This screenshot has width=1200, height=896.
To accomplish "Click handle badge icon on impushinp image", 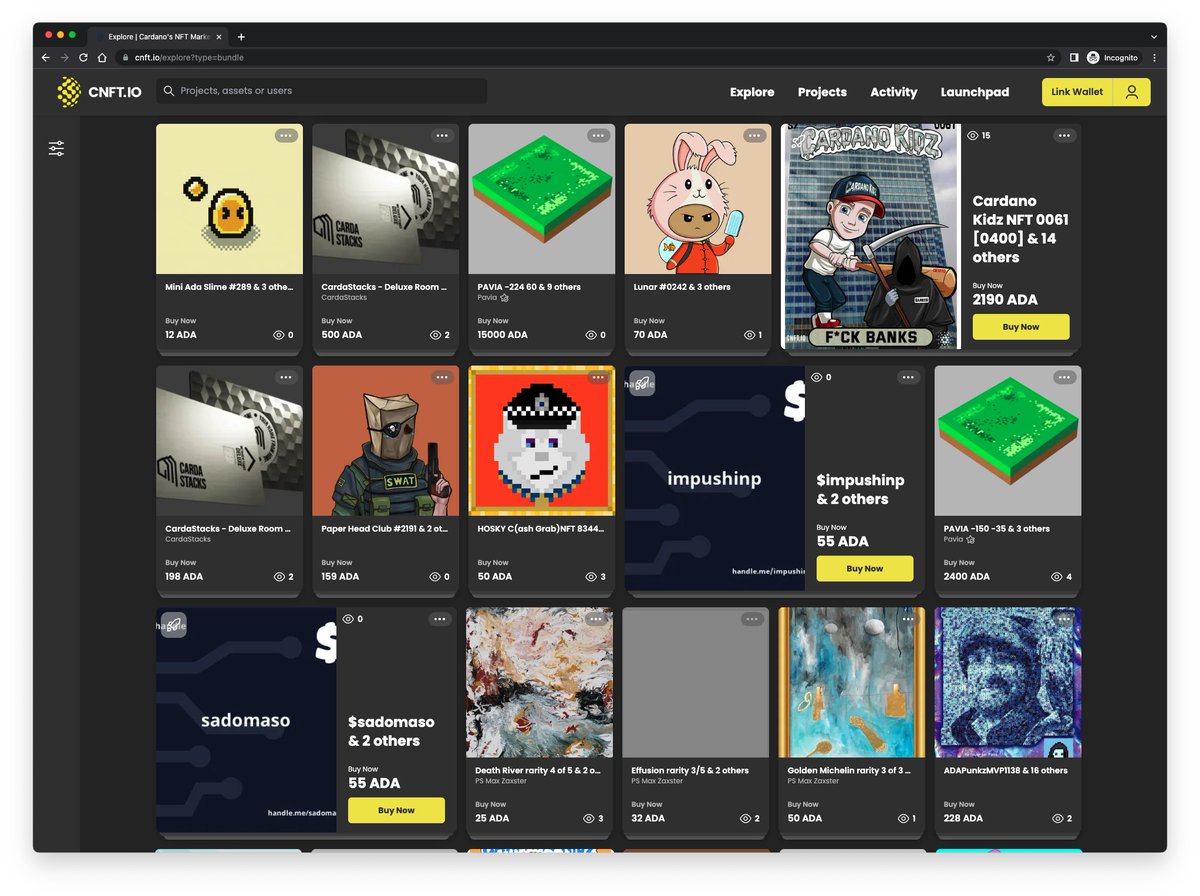I will click(642, 383).
